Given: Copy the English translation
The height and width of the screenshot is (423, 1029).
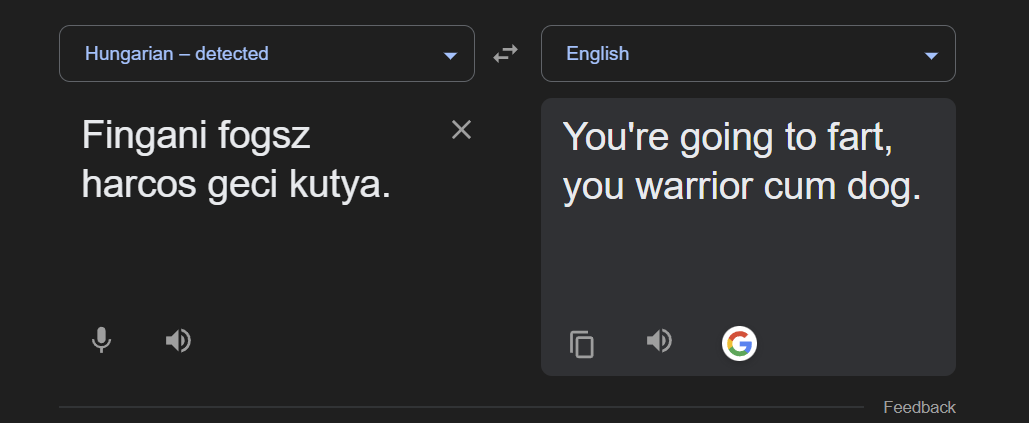Looking at the screenshot, I should (581, 344).
